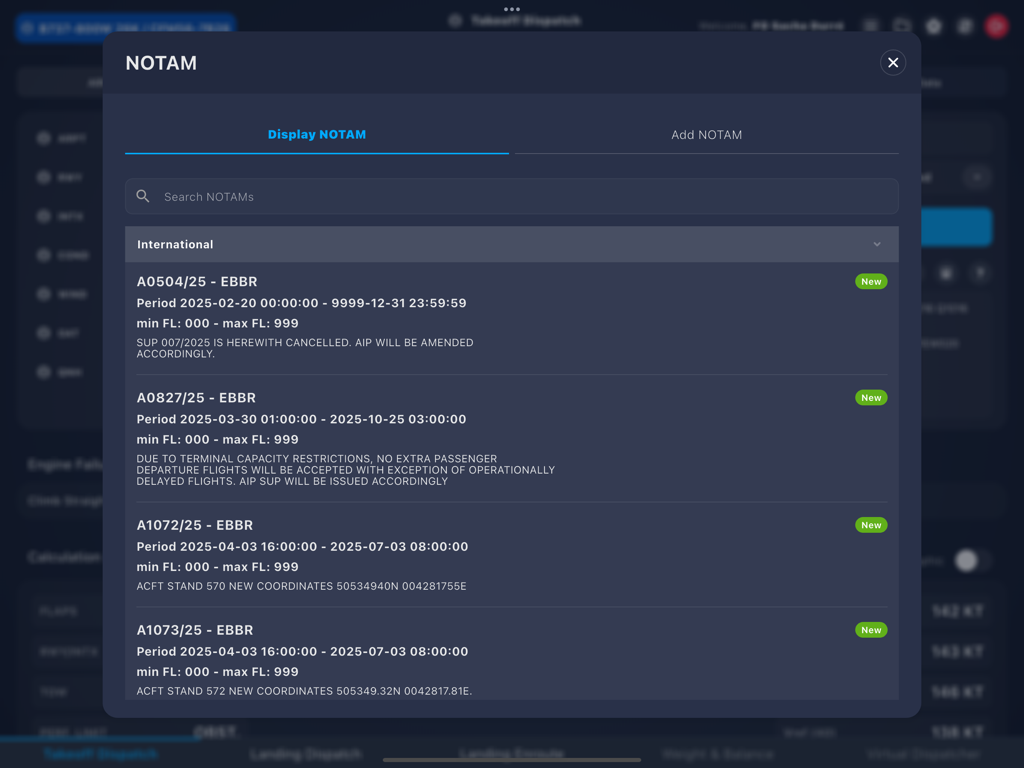Click the New badge on NOTAM A0504/25
Screen dimensions: 1024x768
pos(870,281)
